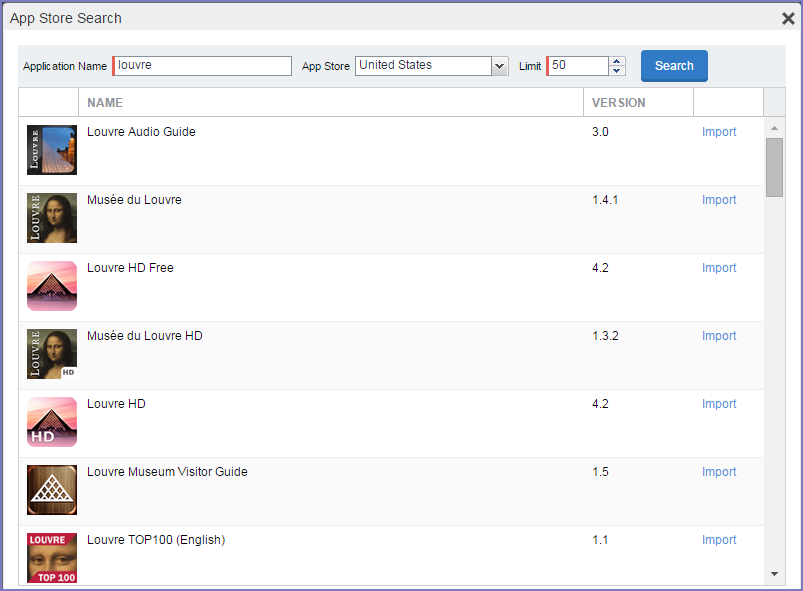The width and height of the screenshot is (803, 591).
Task: Import the Louvre Audio Guide app
Action: (x=719, y=132)
